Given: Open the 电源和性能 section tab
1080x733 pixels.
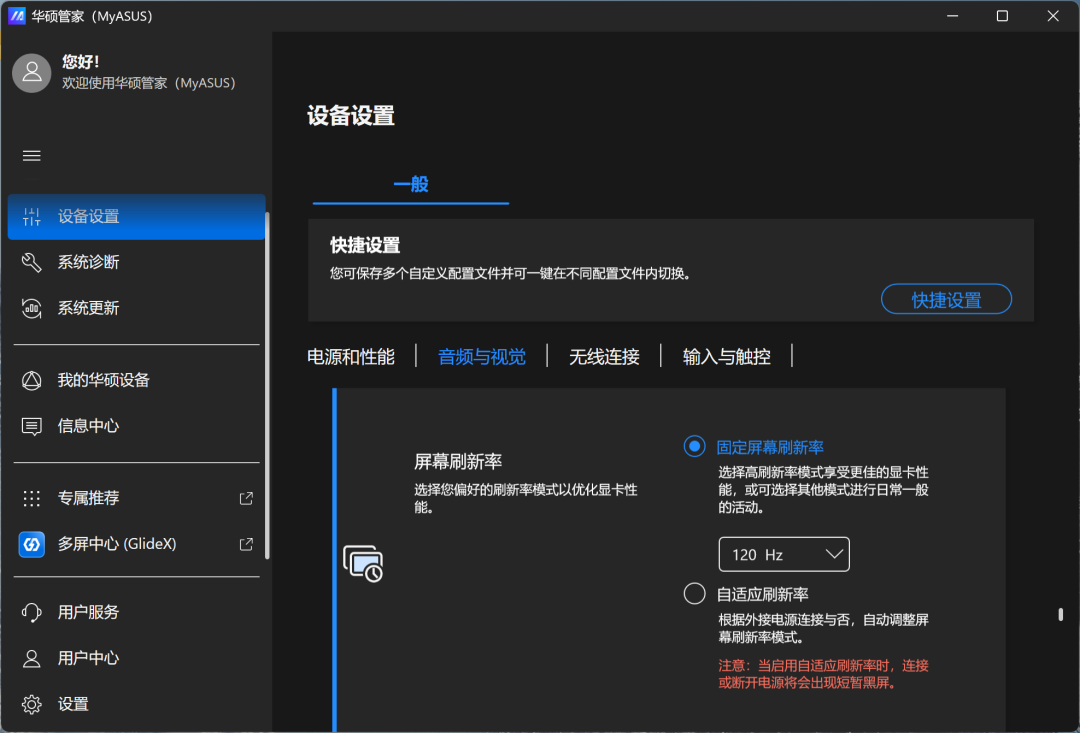Looking at the screenshot, I should point(351,356).
